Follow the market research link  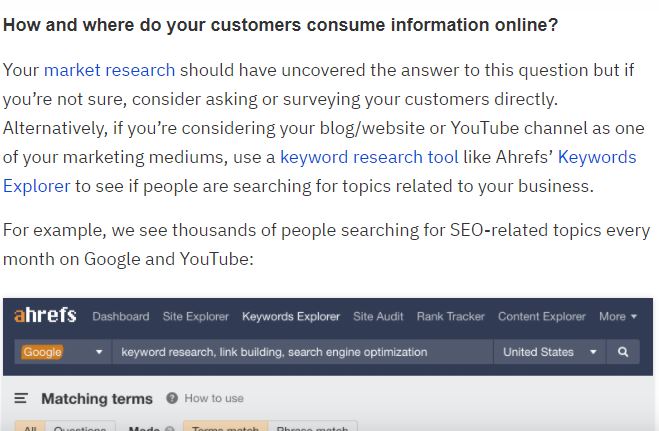(109, 70)
